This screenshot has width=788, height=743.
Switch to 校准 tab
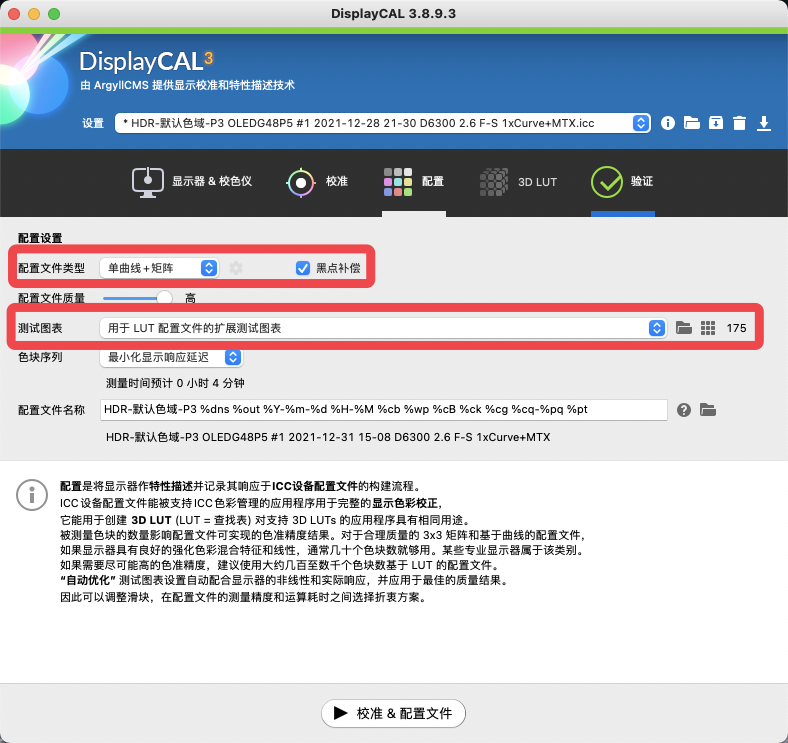[x=317, y=182]
